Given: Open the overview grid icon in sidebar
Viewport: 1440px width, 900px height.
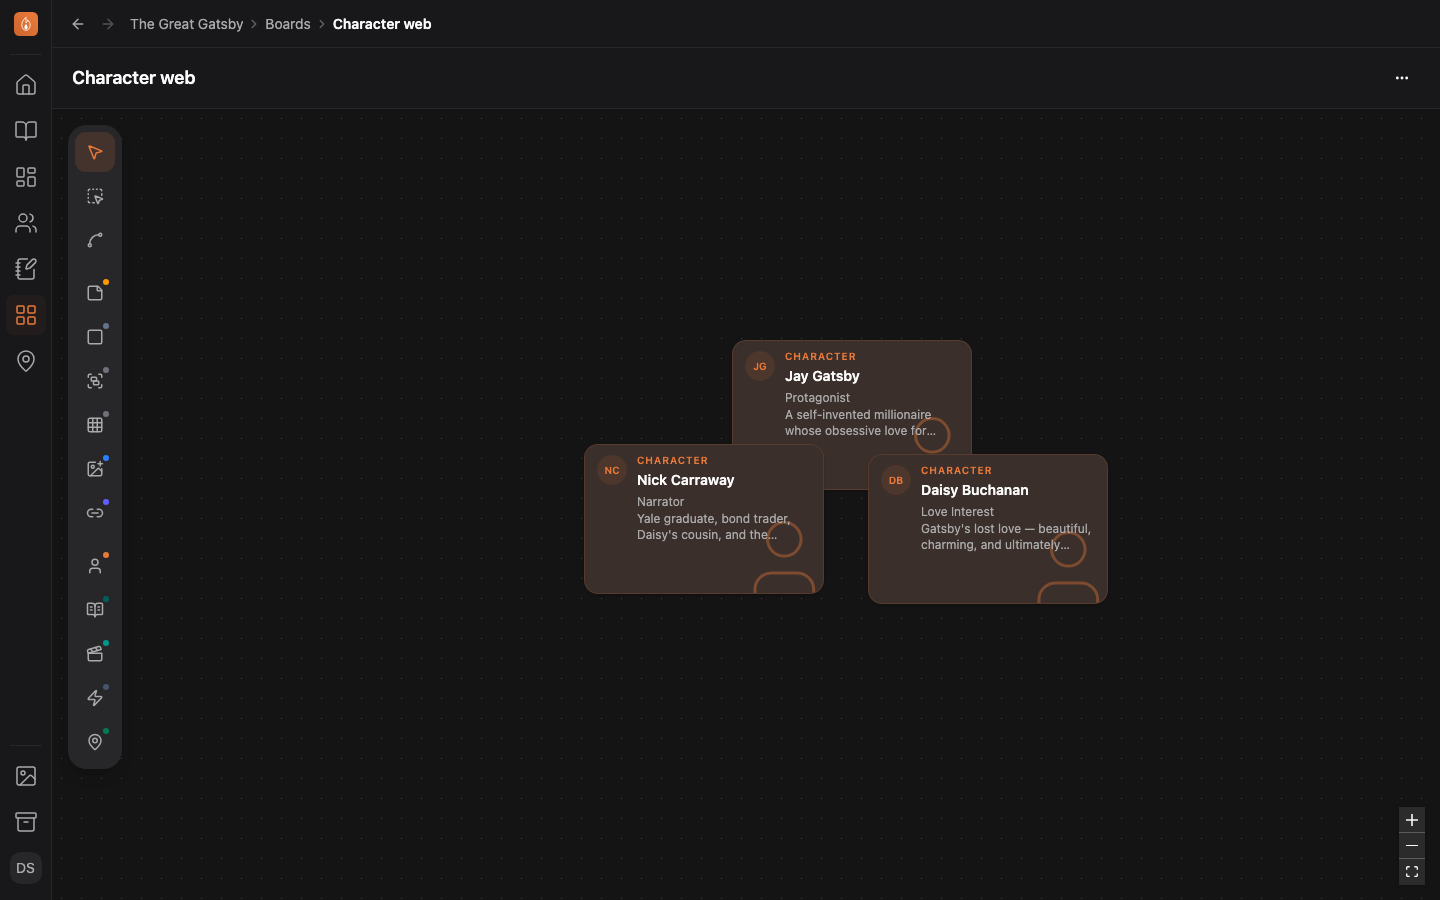Looking at the screenshot, I should [26, 177].
